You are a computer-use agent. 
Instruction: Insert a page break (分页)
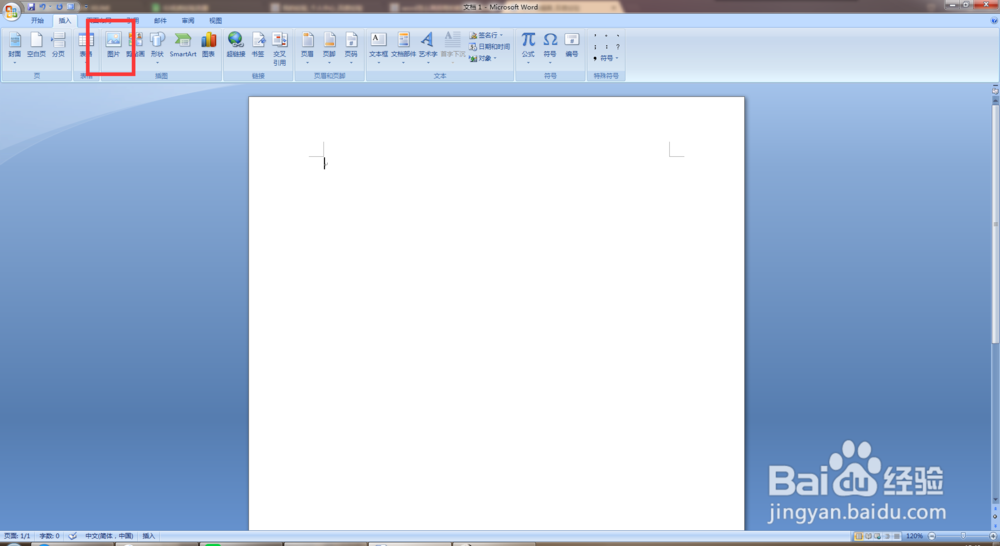(58, 47)
